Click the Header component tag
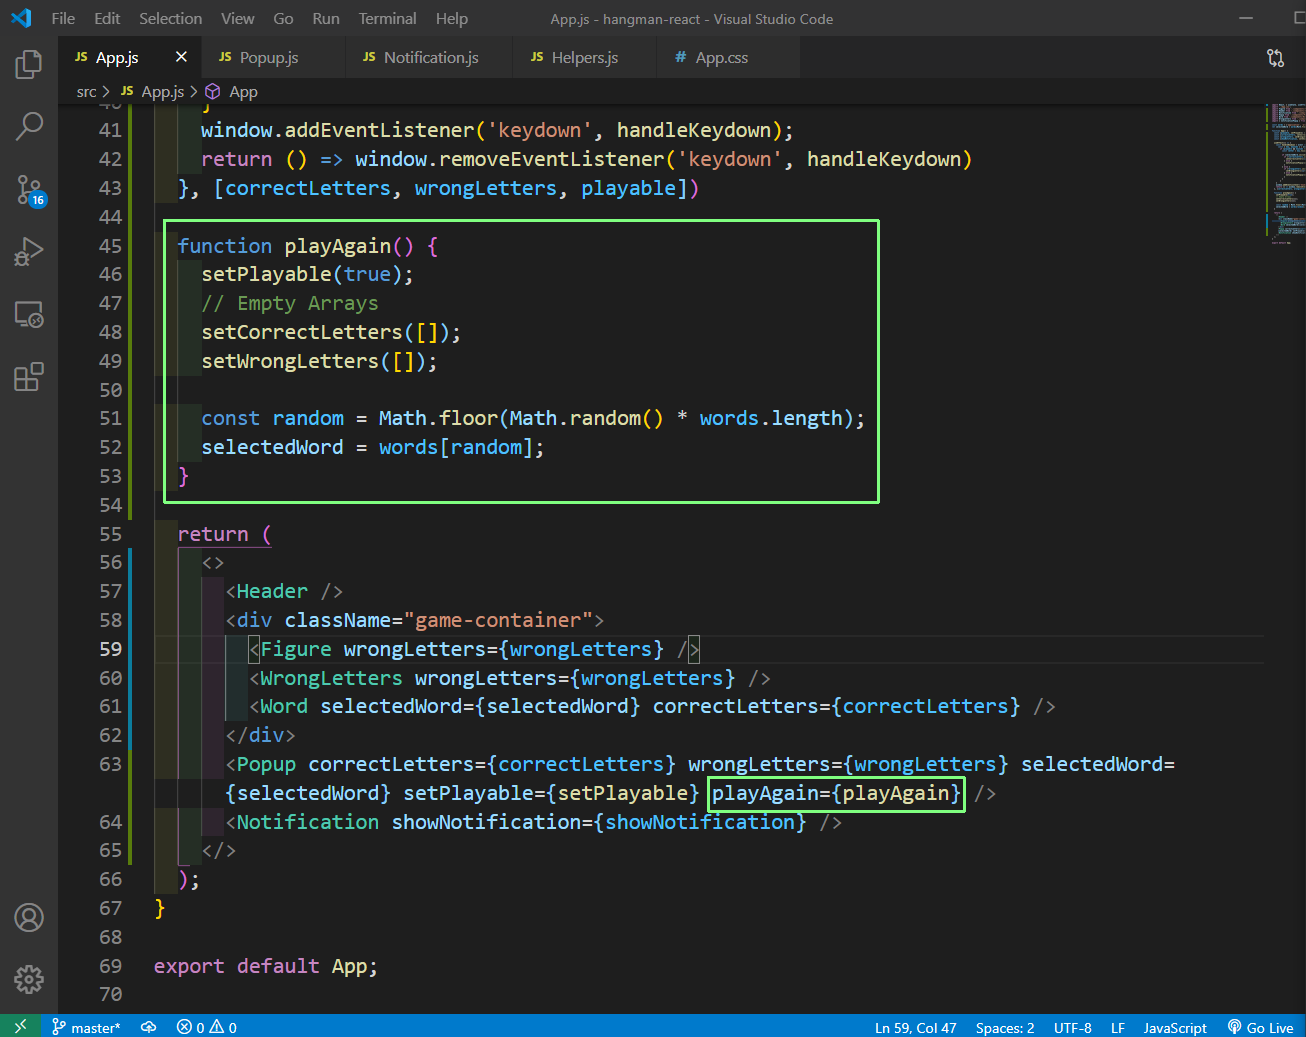Image resolution: width=1306 pixels, height=1037 pixels. point(284,591)
